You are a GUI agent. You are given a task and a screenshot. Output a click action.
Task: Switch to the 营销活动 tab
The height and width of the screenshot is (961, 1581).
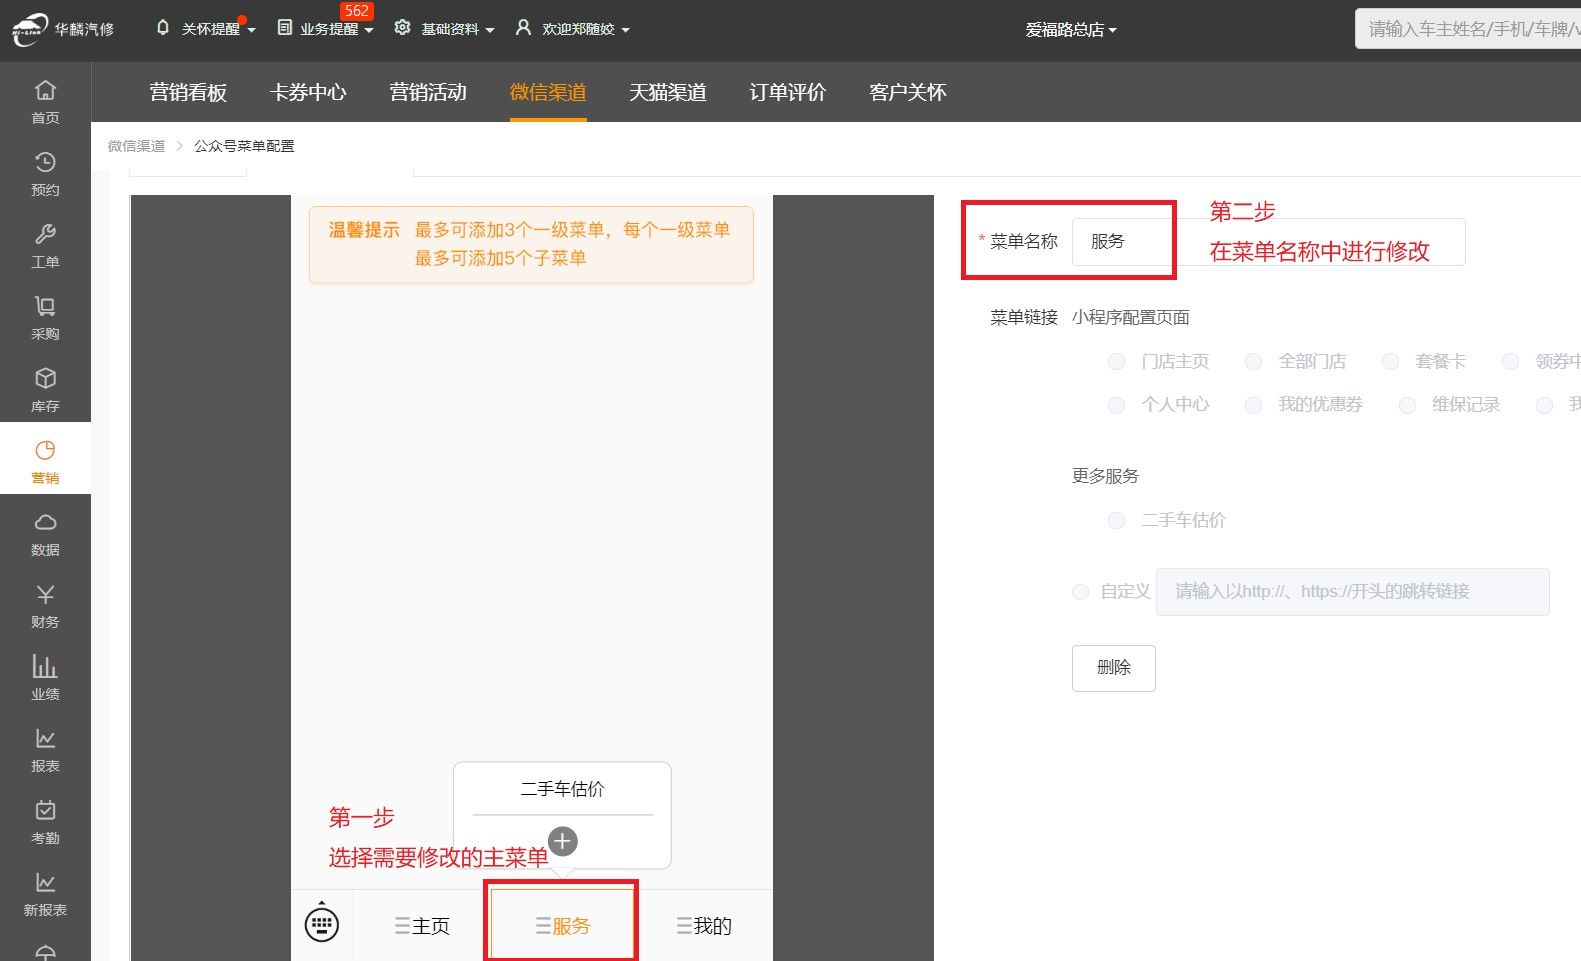coord(428,92)
